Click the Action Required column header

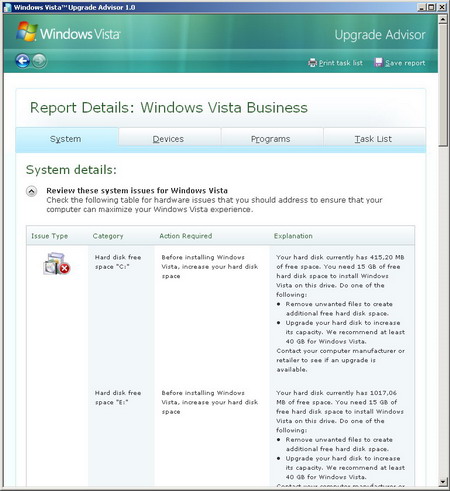pos(186,236)
